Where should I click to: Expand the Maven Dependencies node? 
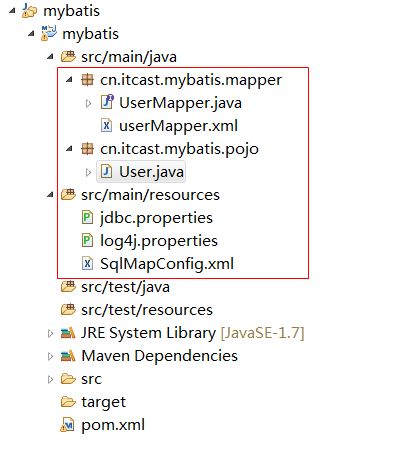click(x=50, y=356)
